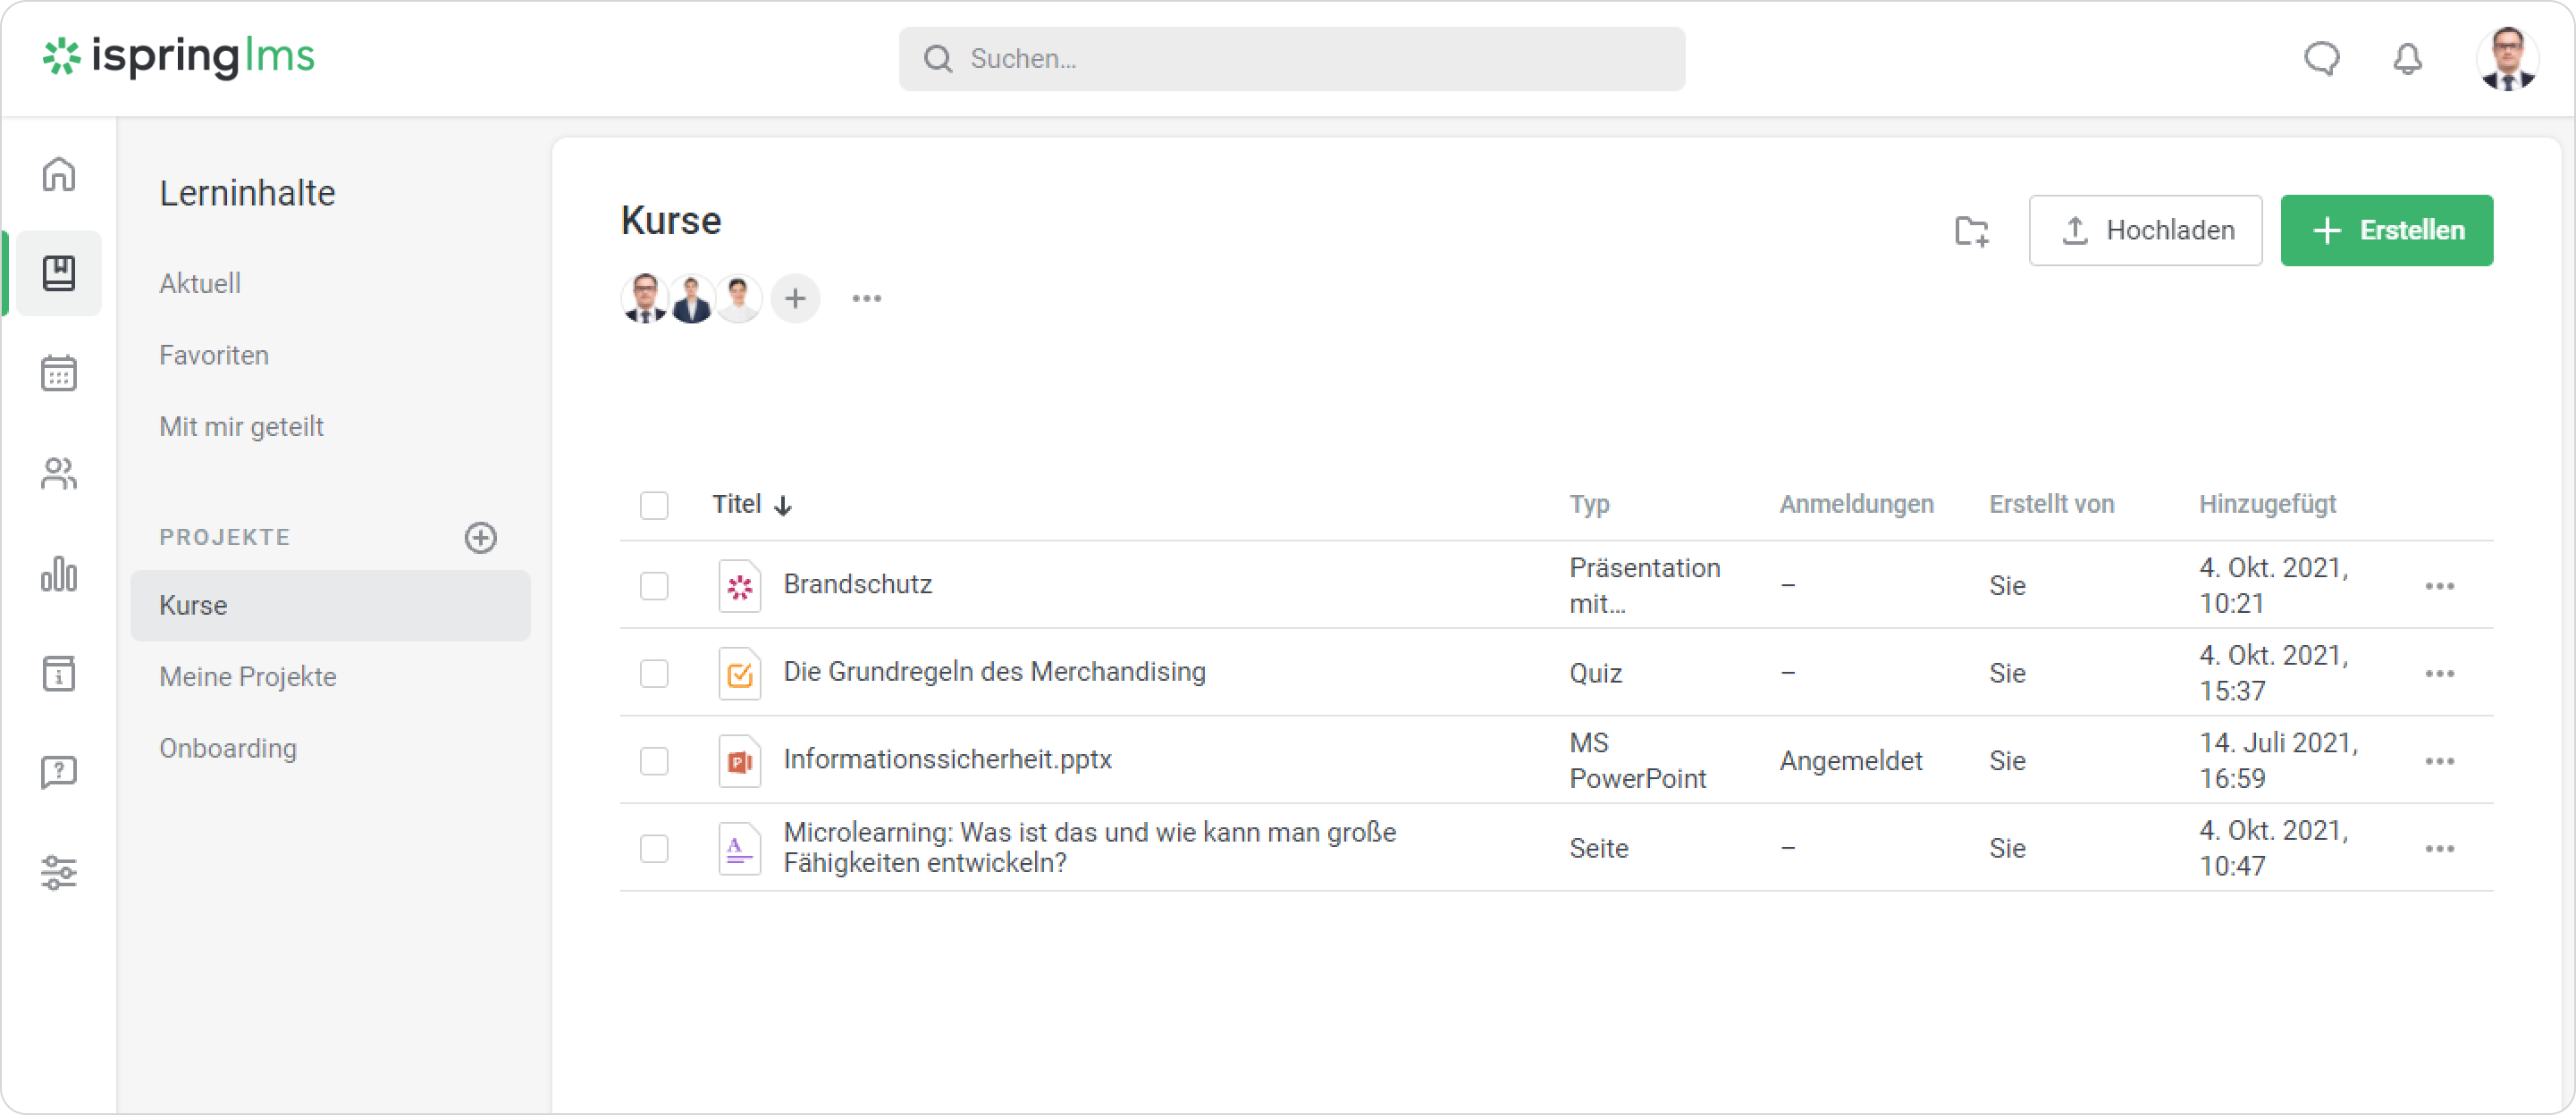Select the Informationssicherheit.pptx checkbox
This screenshot has height=1115, width=2576.
click(x=654, y=761)
